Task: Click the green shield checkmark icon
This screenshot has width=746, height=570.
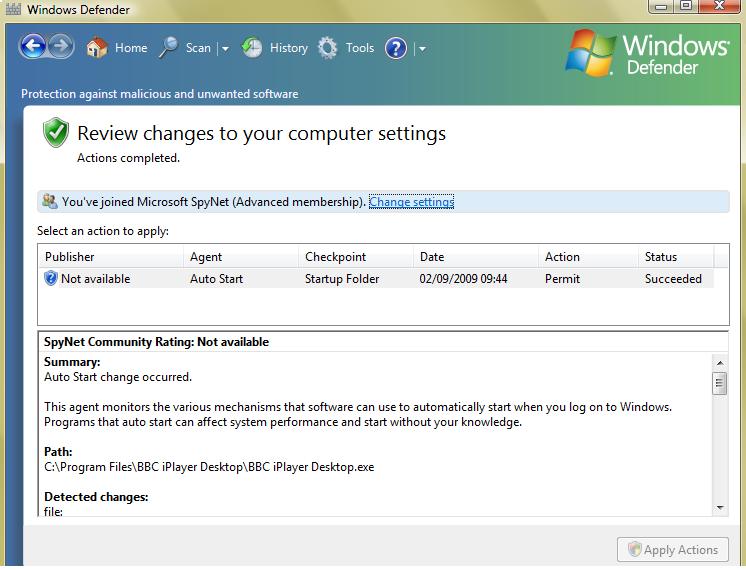Action: click(56, 132)
